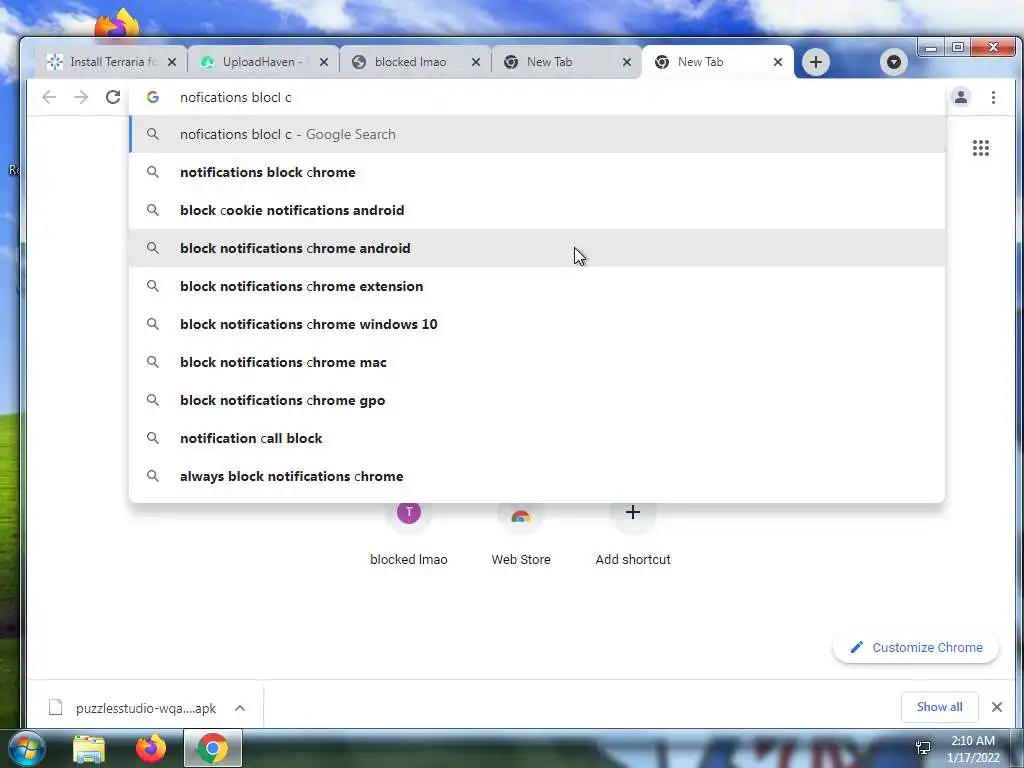Viewport: 1024px width, 768px height.
Task: Reload the current page
Action: click(113, 97)
